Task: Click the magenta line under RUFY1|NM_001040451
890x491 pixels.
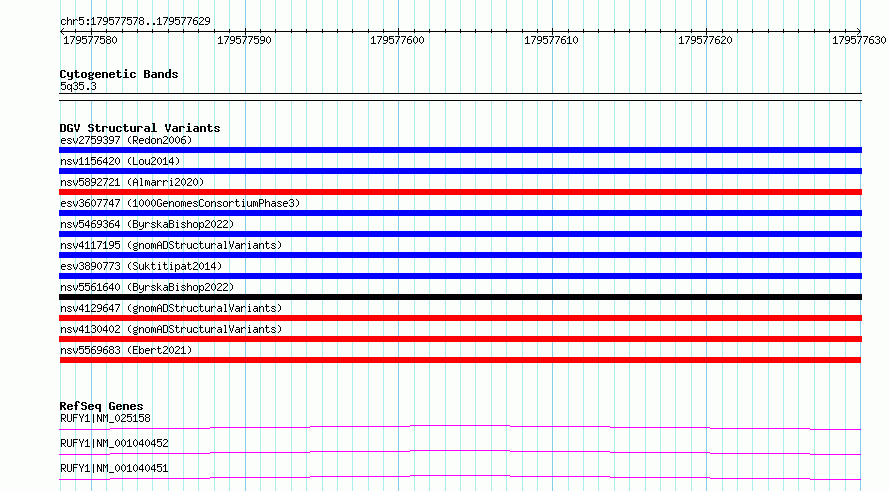Action: (460, 477)
